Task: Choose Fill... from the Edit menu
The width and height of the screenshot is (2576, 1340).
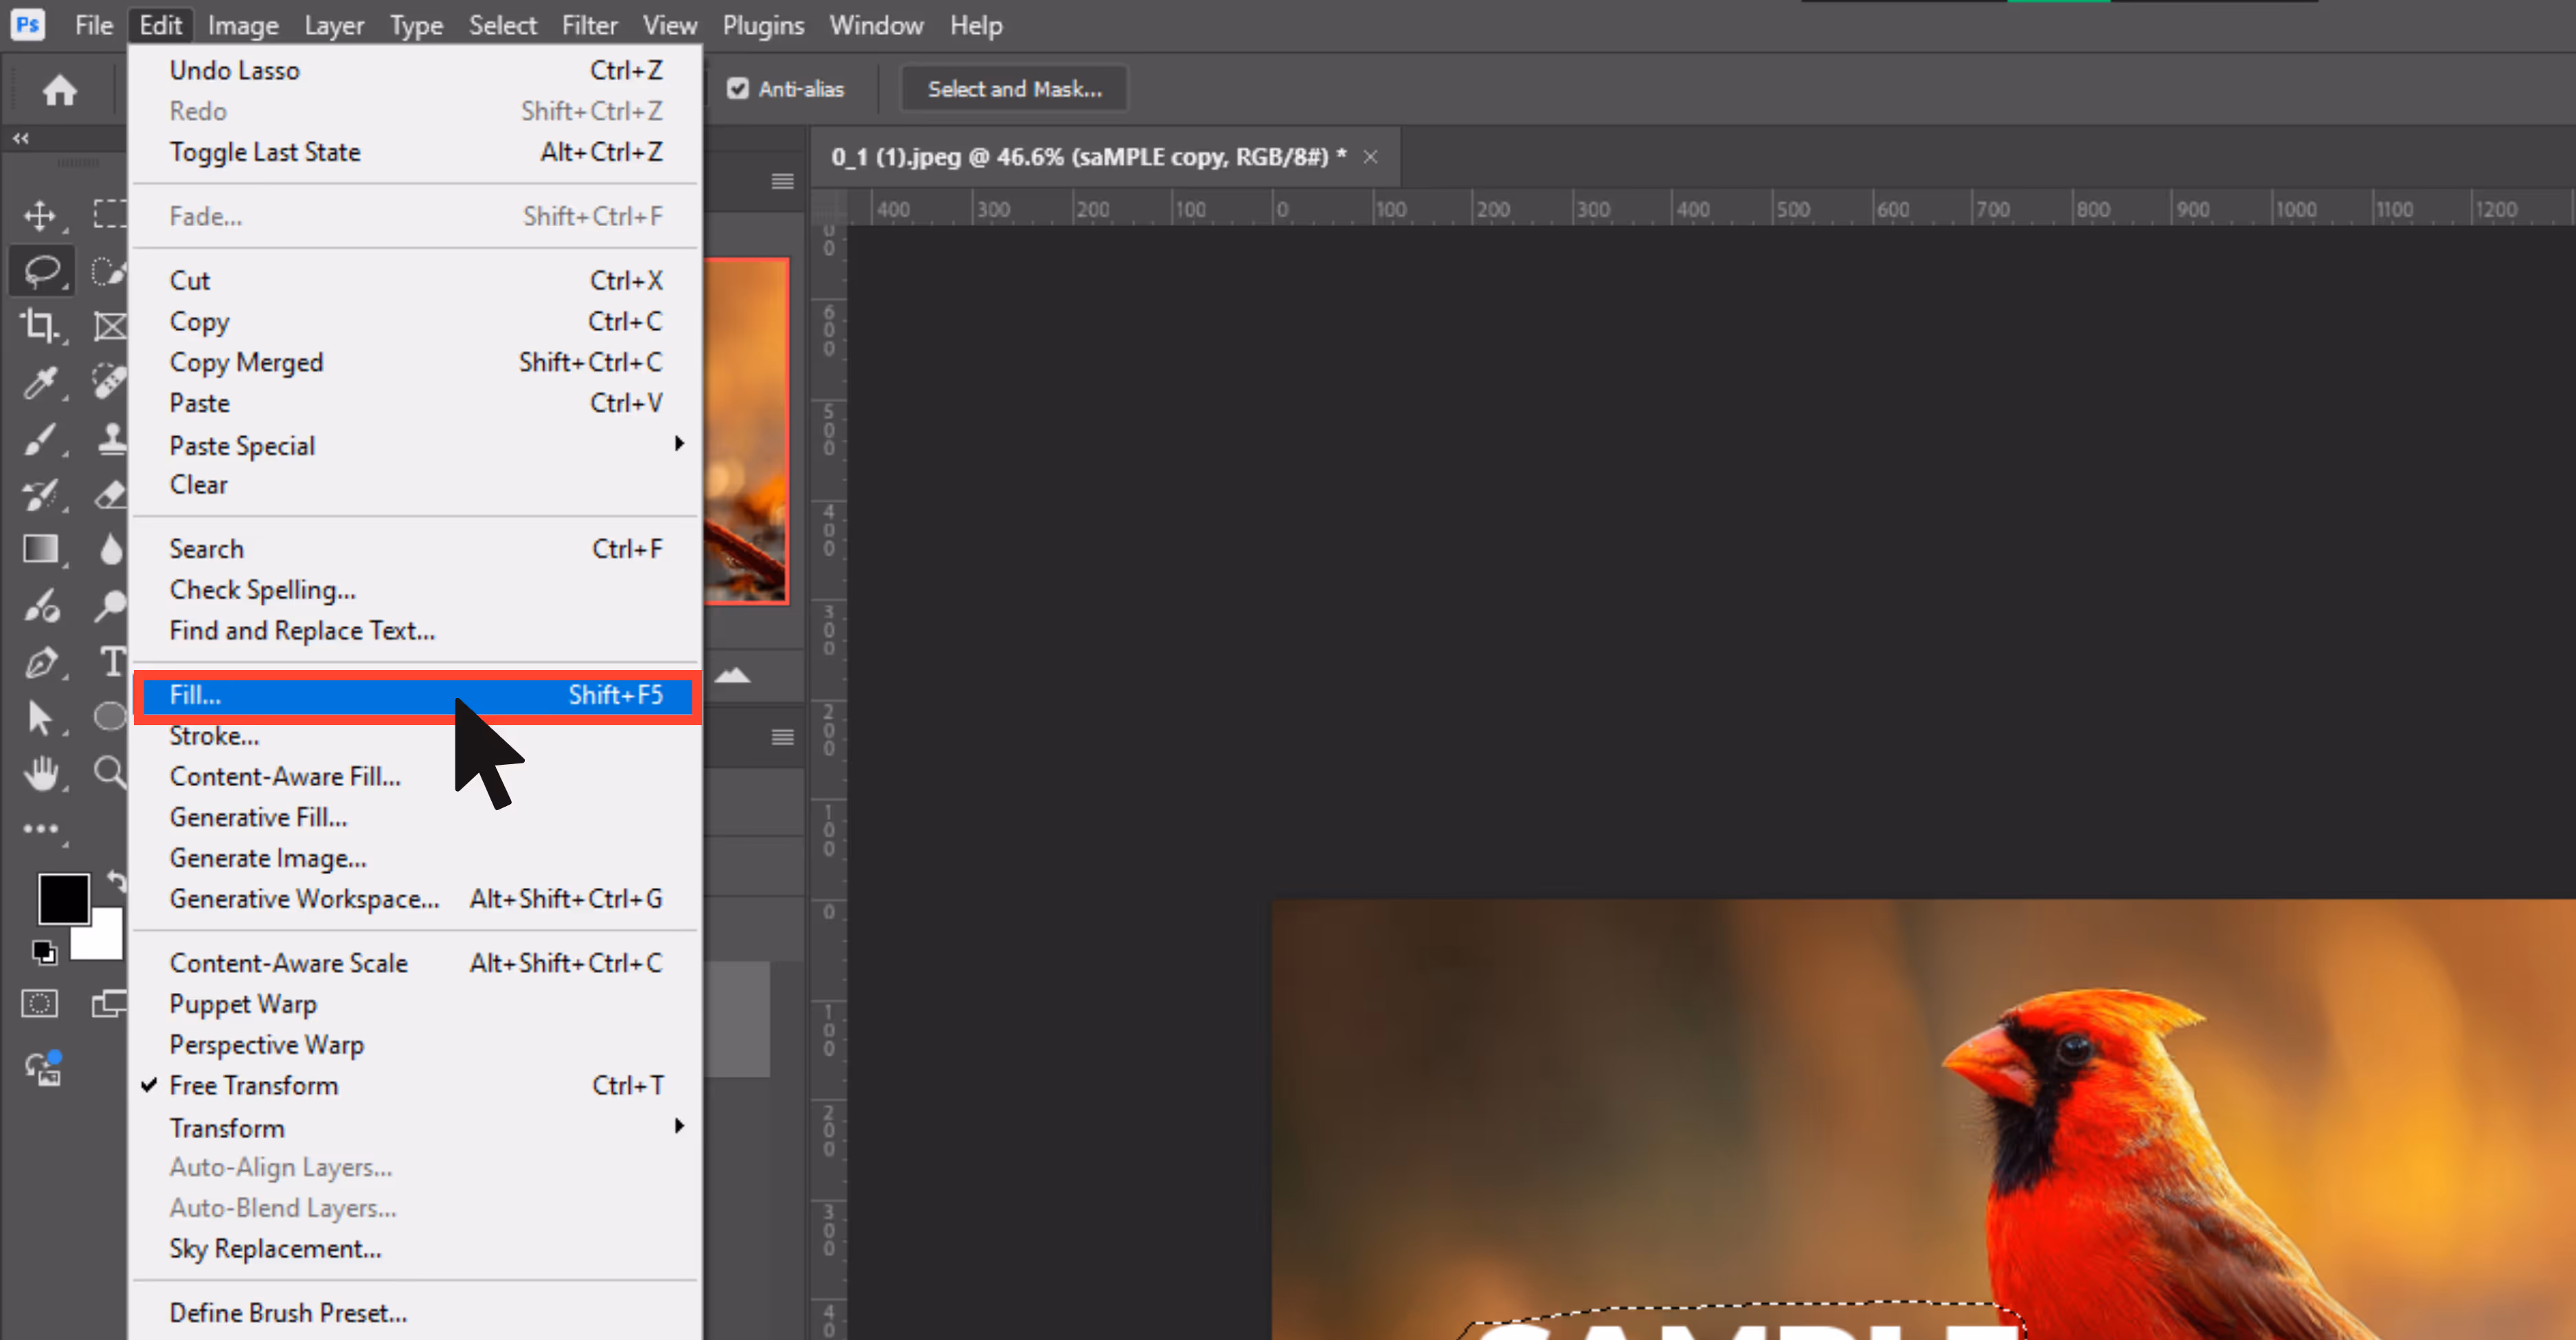Action: coord(416,695)
